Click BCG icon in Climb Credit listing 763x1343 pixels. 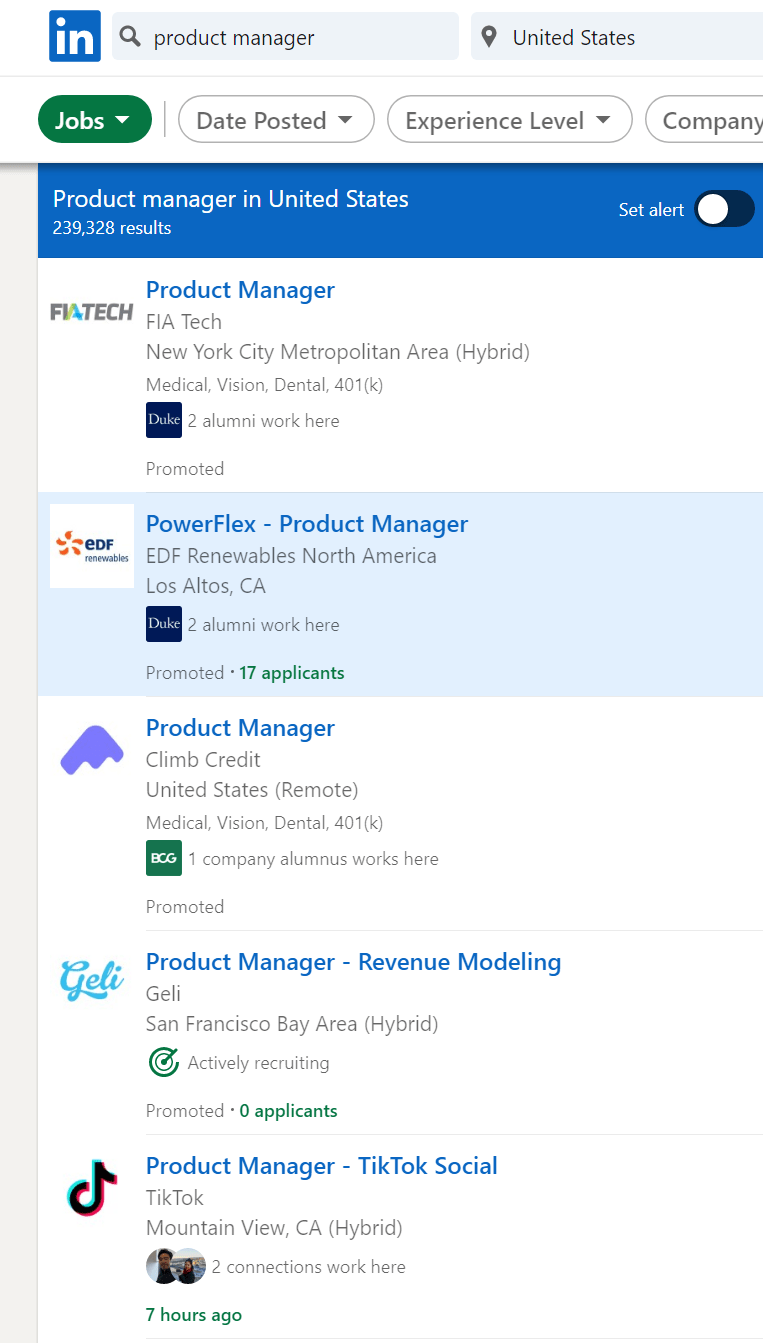pos(164,858)
